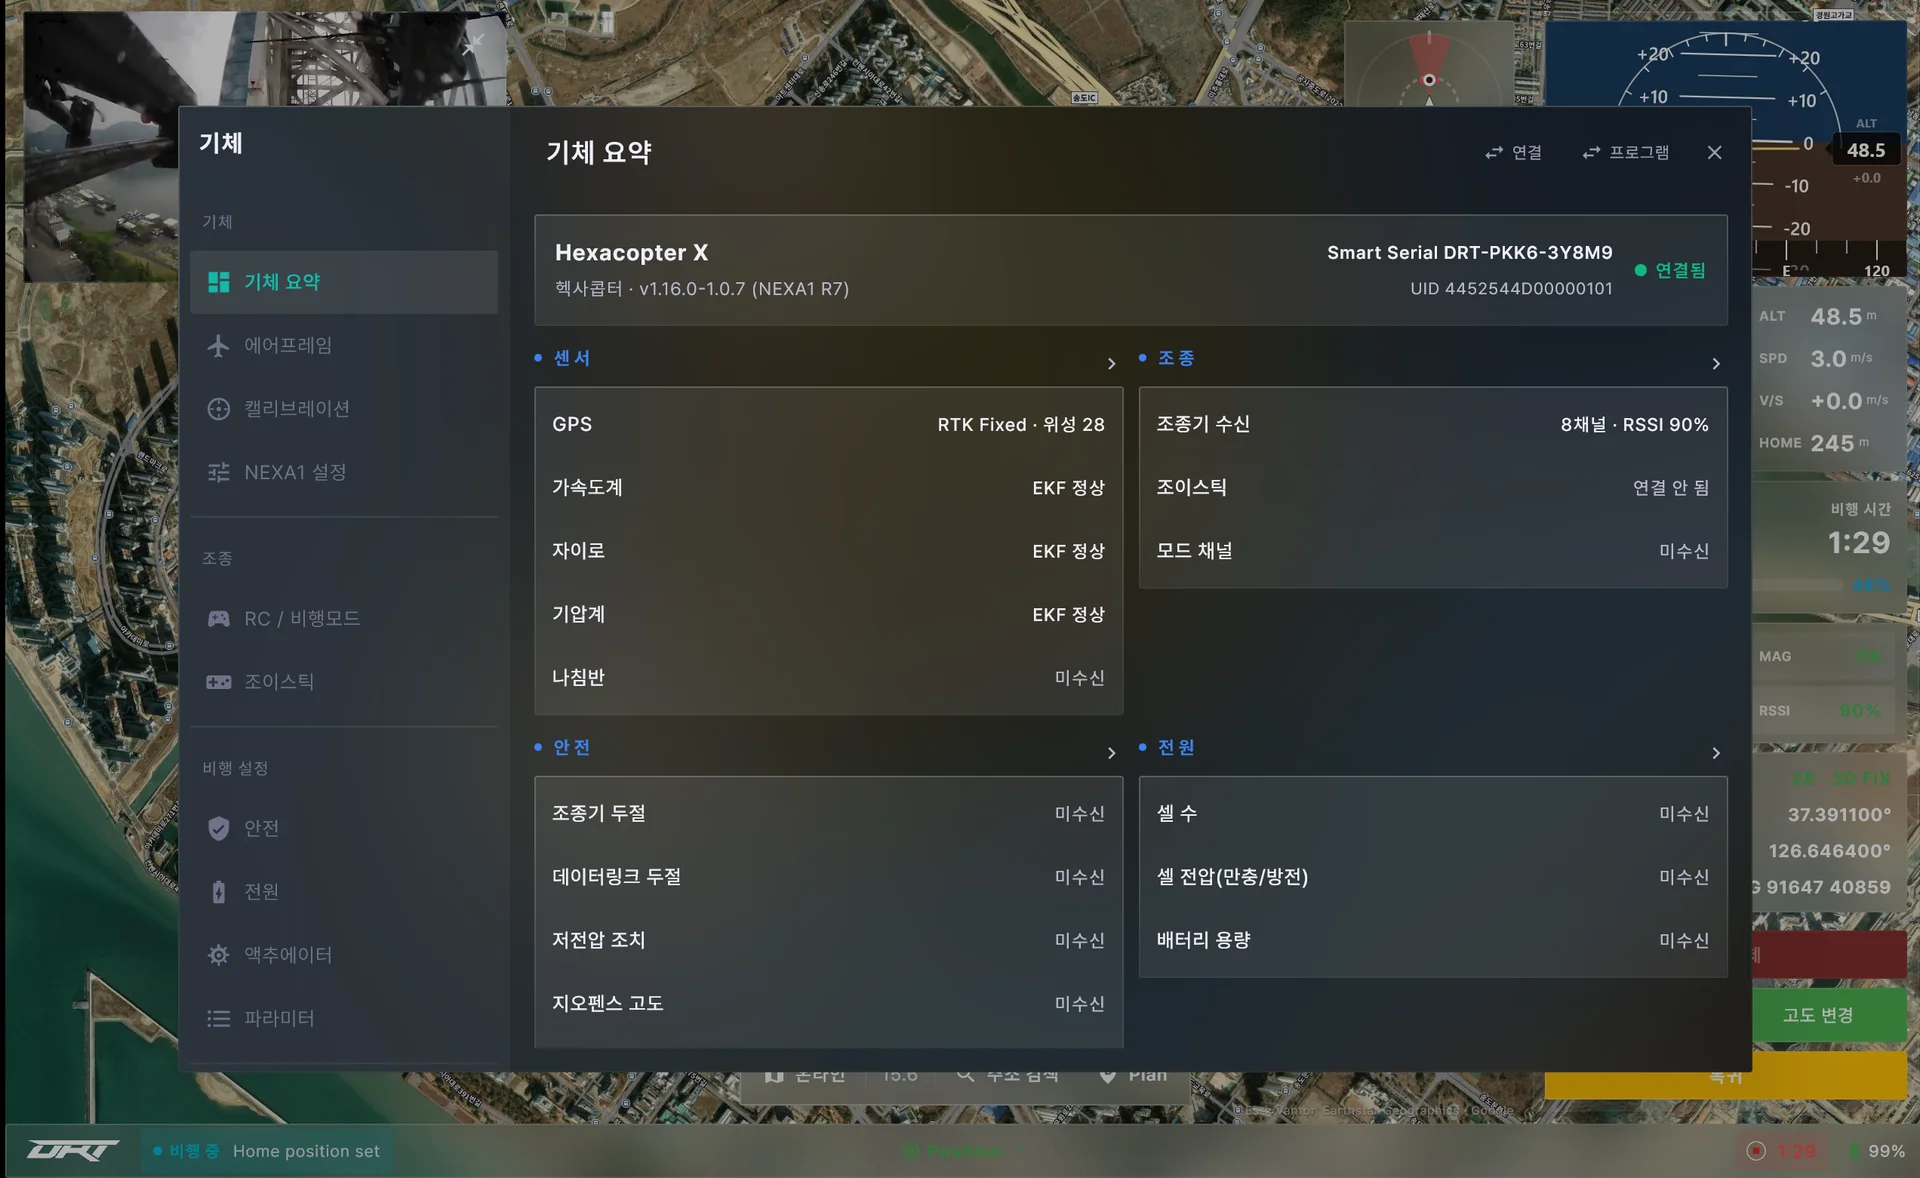Click the 프로그램 button in header

point(1626,152)
